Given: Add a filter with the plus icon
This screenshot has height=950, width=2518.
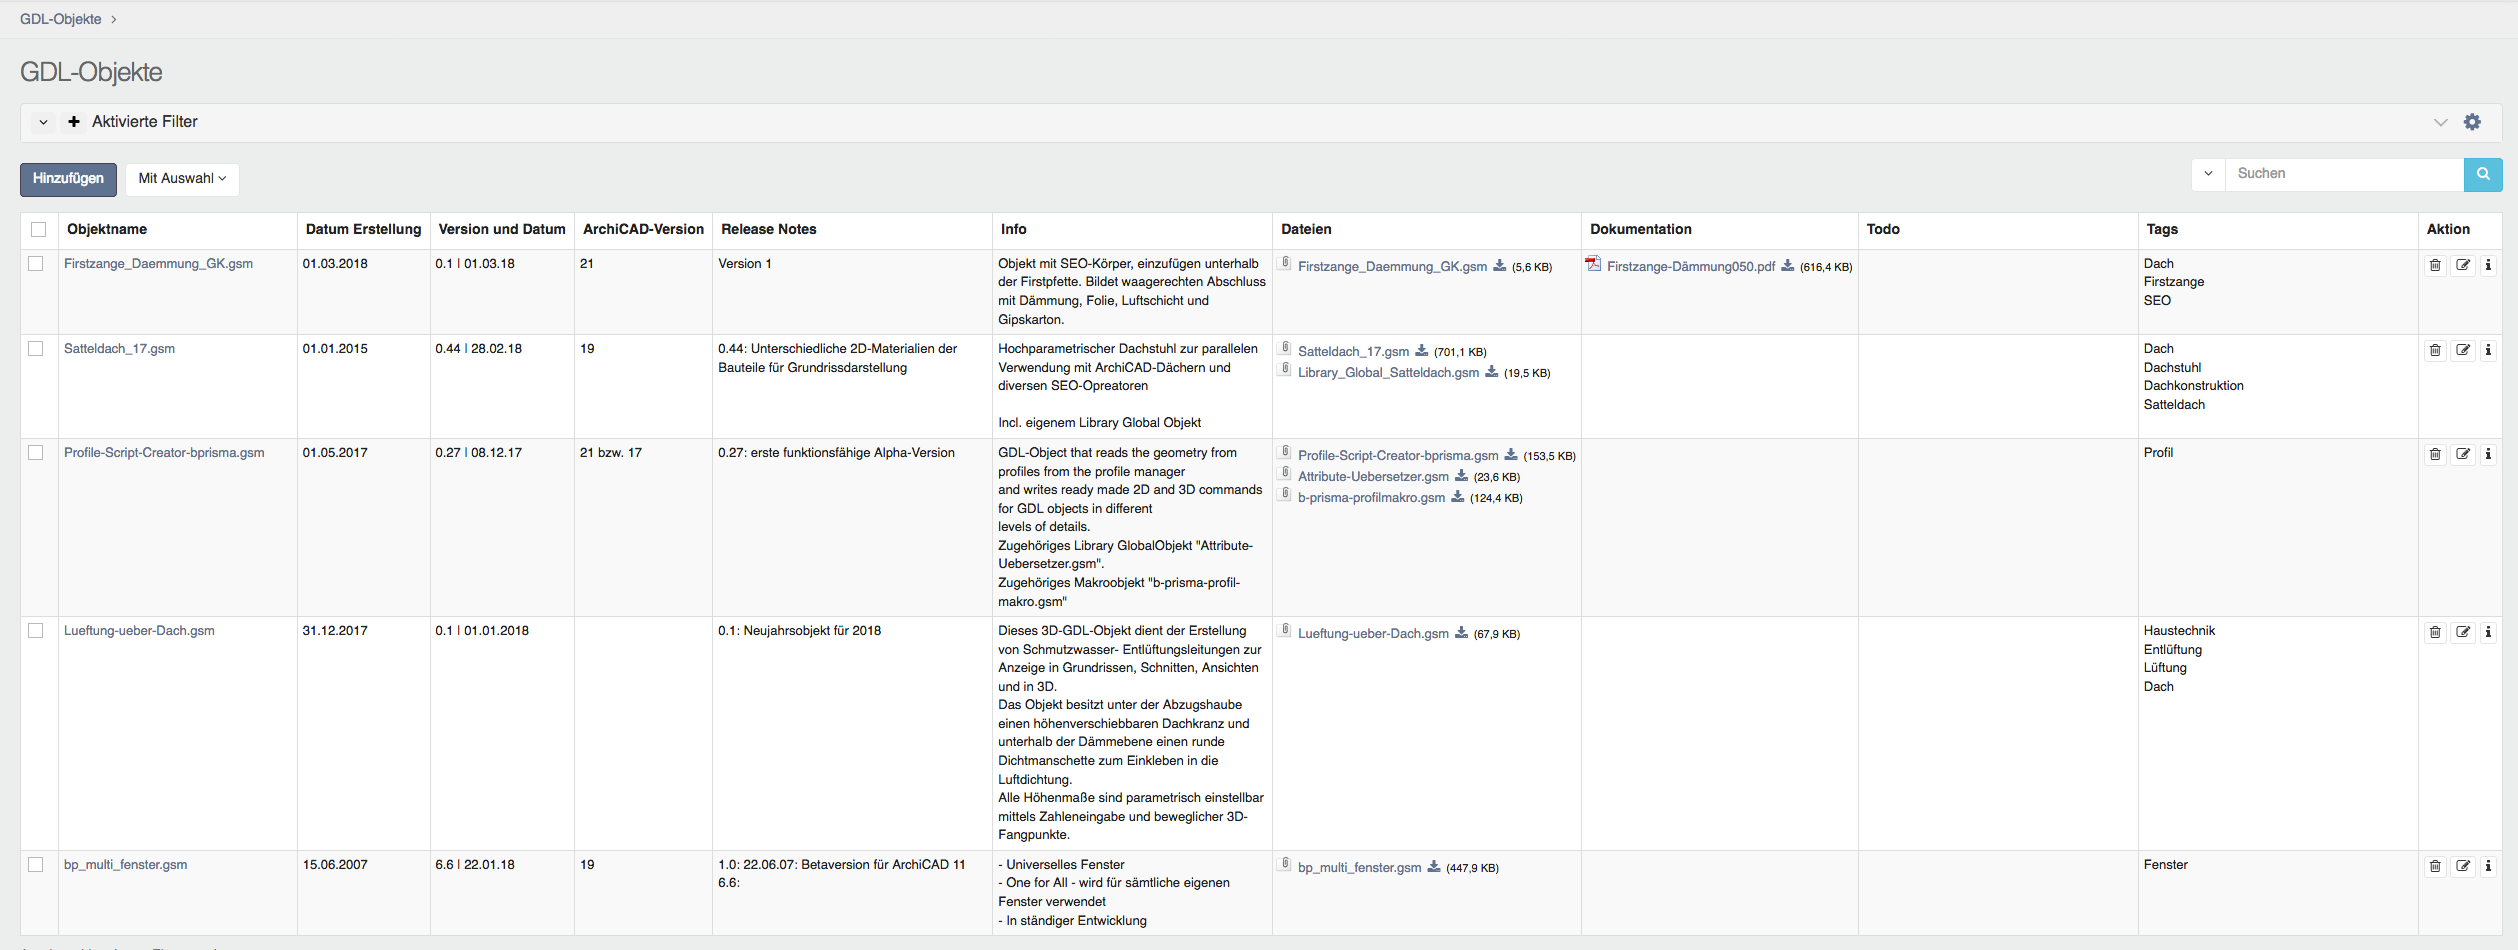Looking at the screenshot, I should (x=74, y=122).
